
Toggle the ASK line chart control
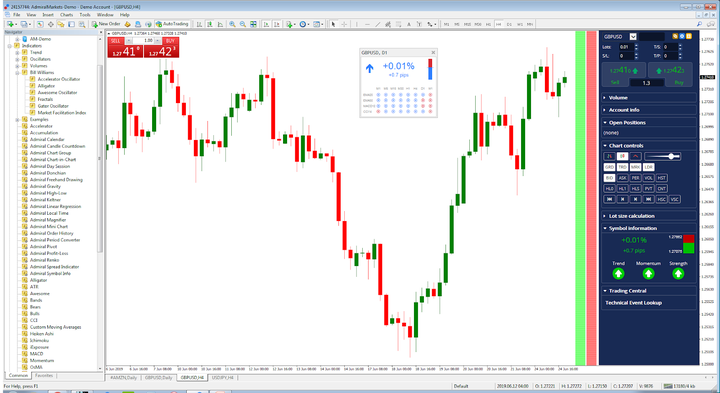(622, 178)
